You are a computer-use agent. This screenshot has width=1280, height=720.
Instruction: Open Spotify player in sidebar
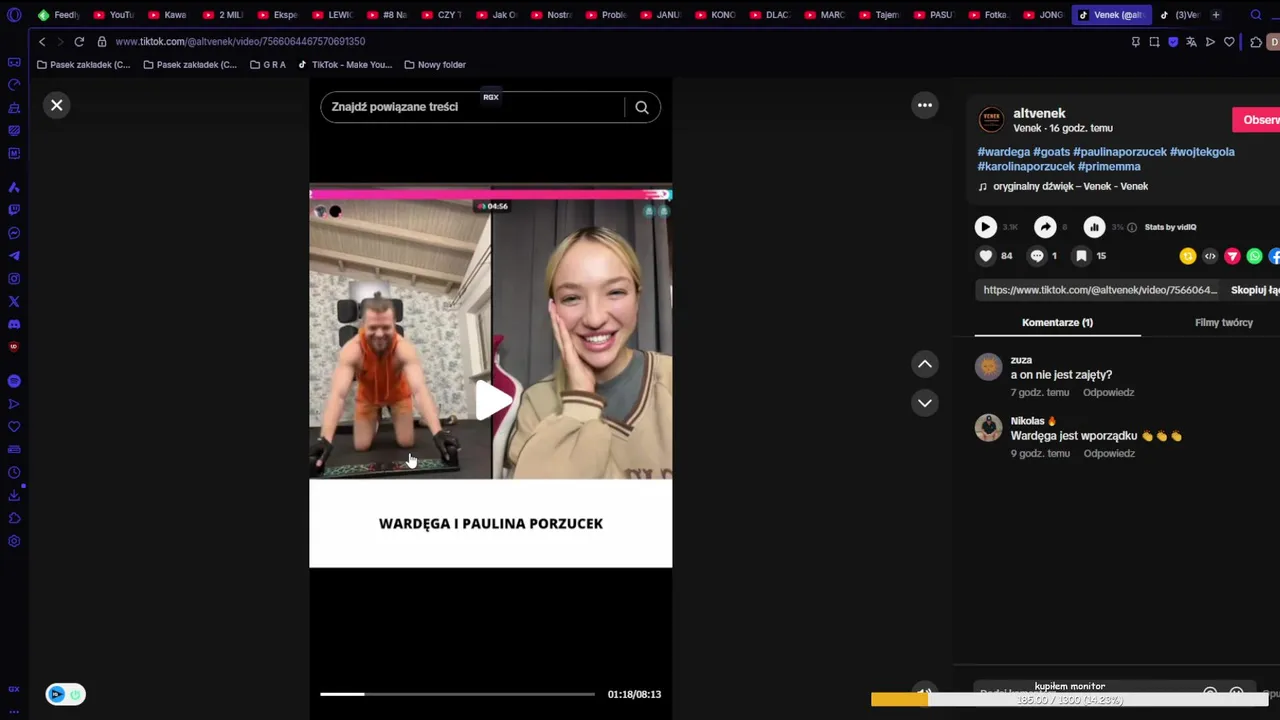(x=14, y=381)
